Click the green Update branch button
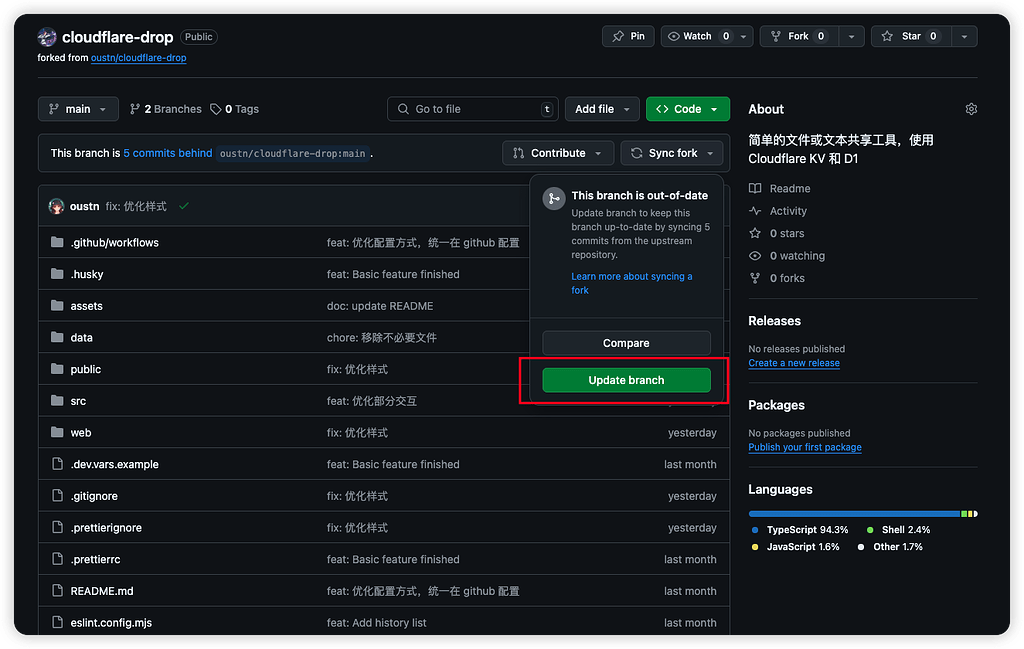The image size is (1024, 649). click(x=626, y=380)
